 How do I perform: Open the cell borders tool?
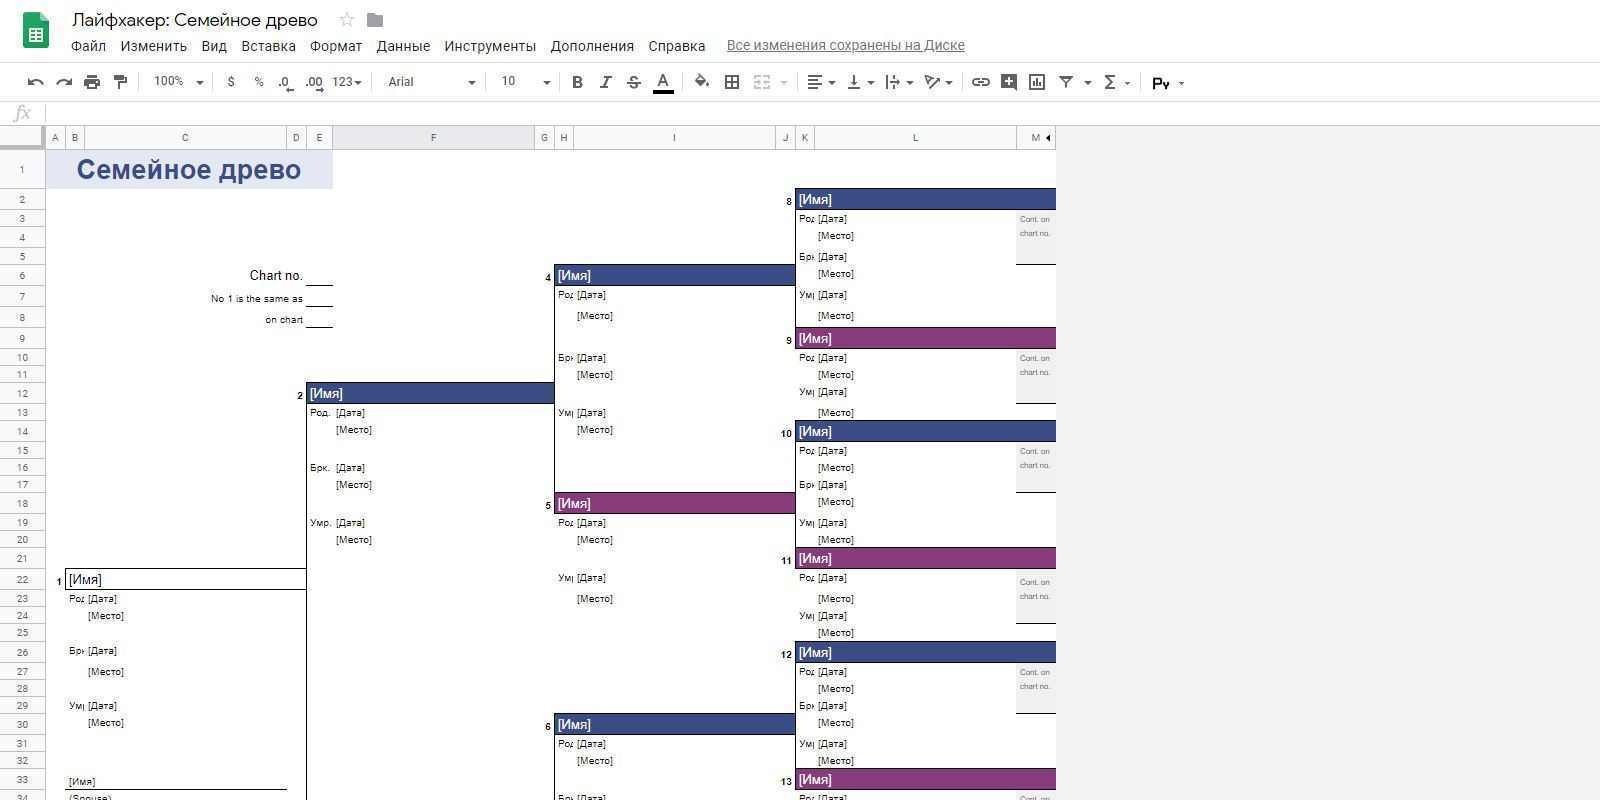pyautogui.click(x=732, y=82)
